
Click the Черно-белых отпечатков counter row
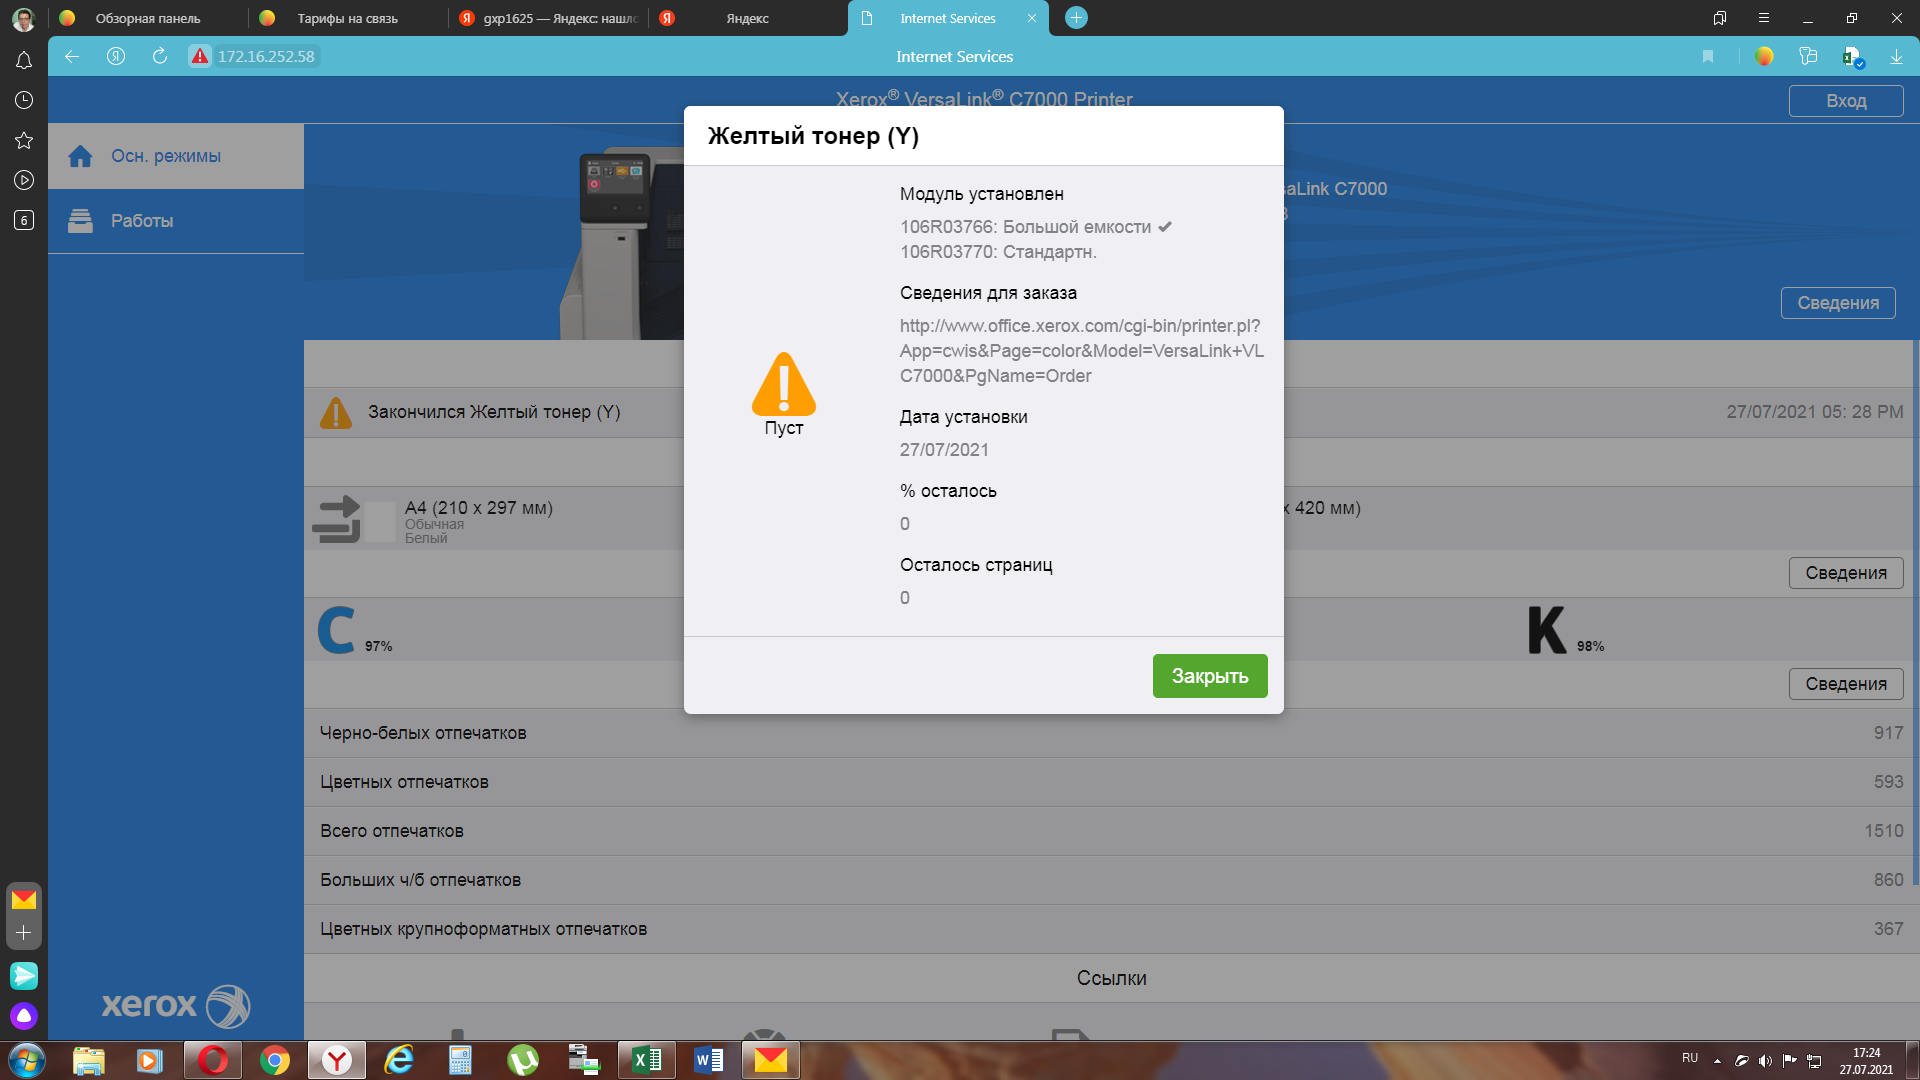pos(1112,733)
